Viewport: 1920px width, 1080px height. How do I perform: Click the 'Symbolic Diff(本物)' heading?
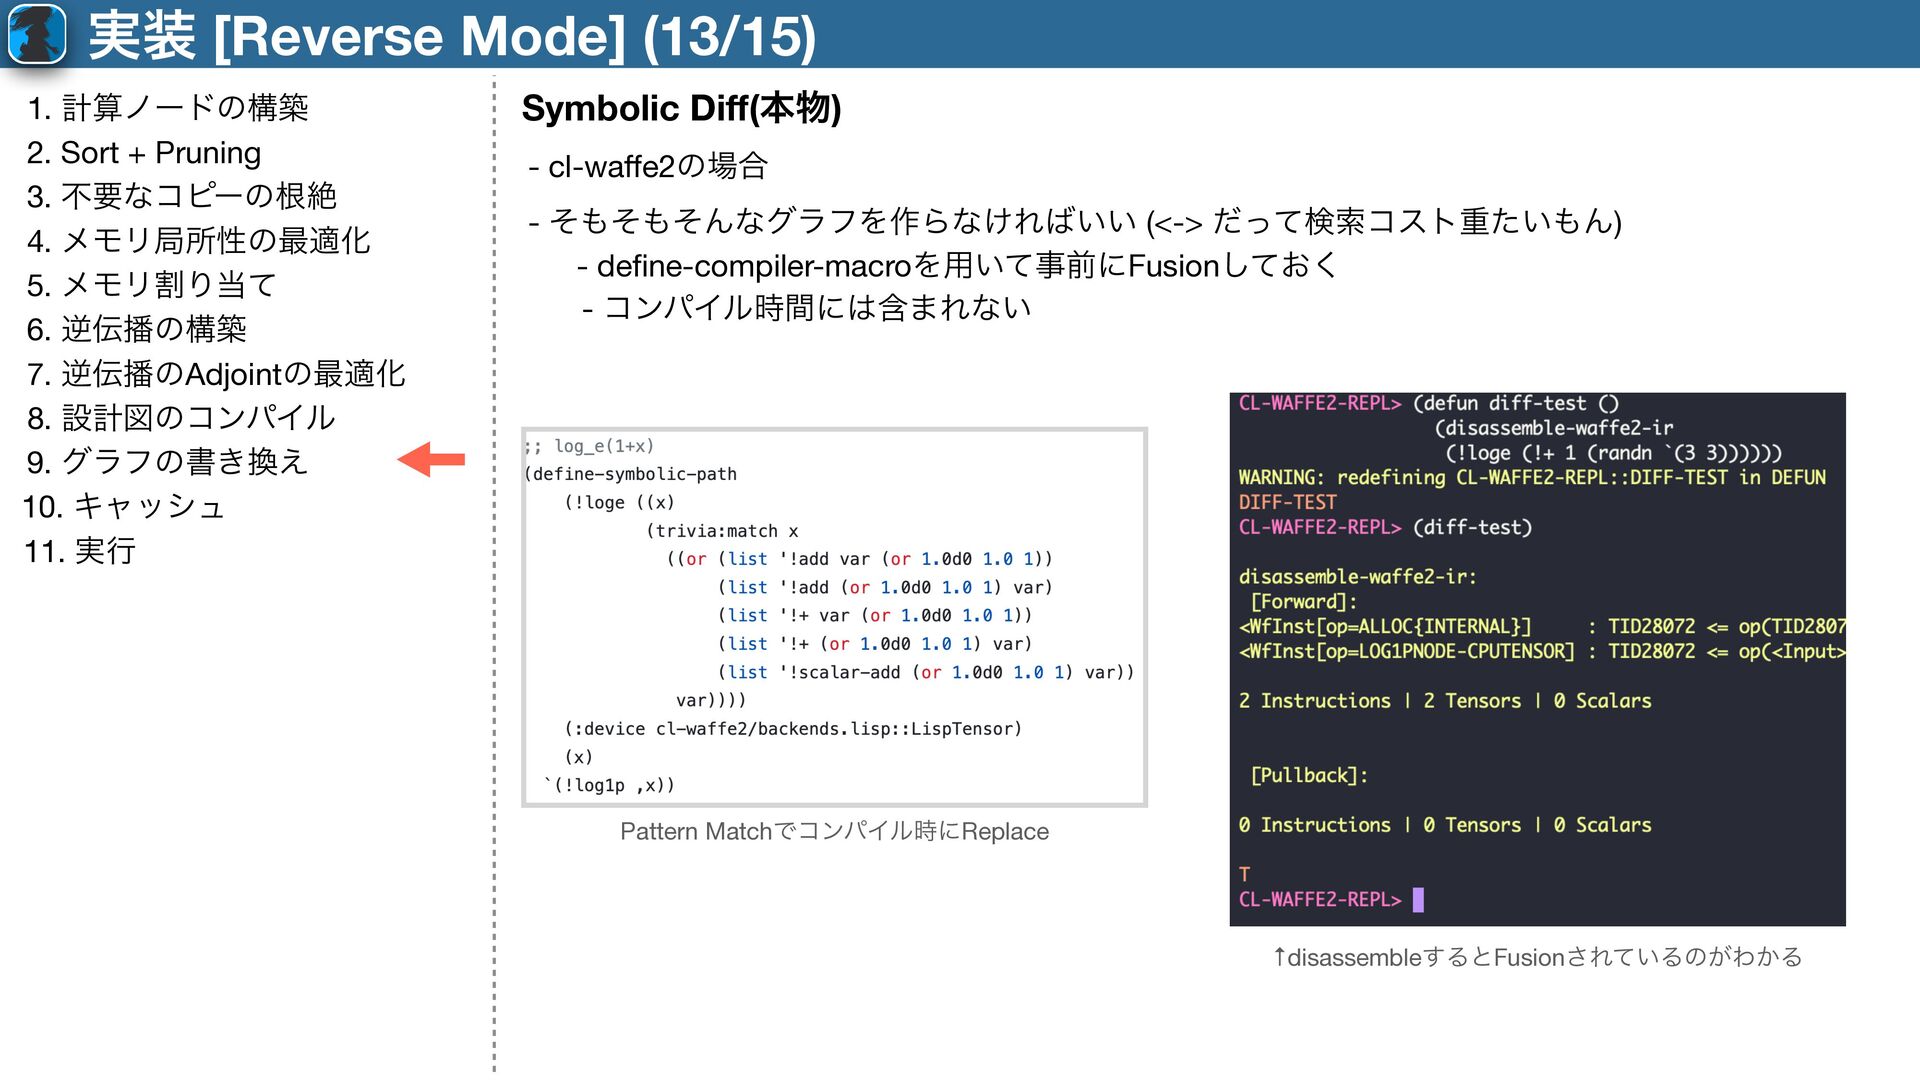tap(681, 108)
